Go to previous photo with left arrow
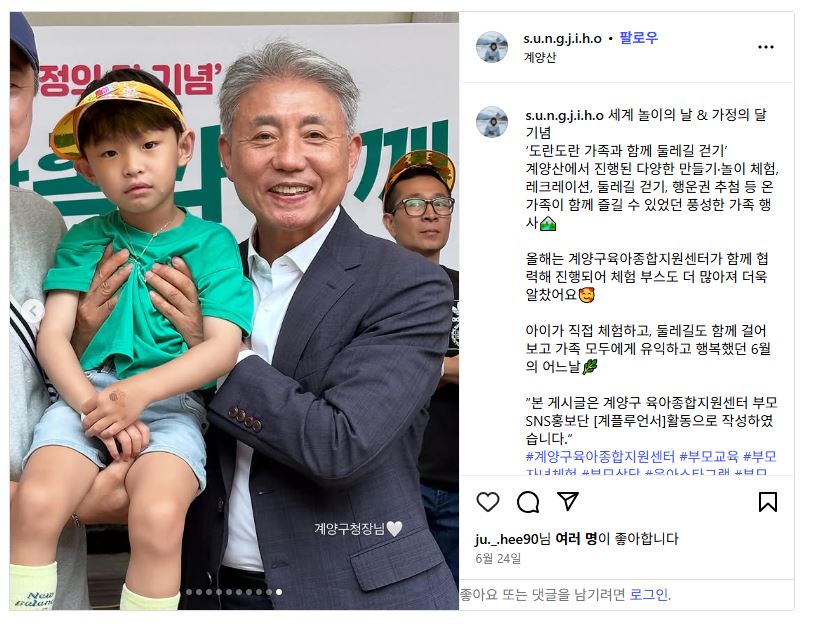 coord(34,311)
